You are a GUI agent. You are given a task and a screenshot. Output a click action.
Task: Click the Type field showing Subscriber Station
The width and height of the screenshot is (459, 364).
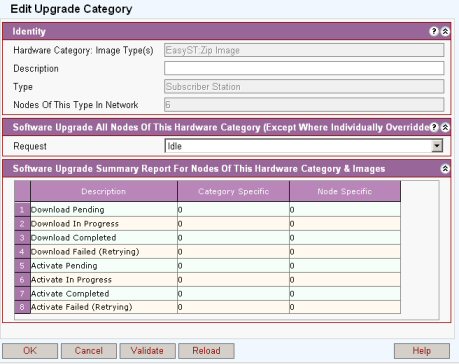pos(304,86)
